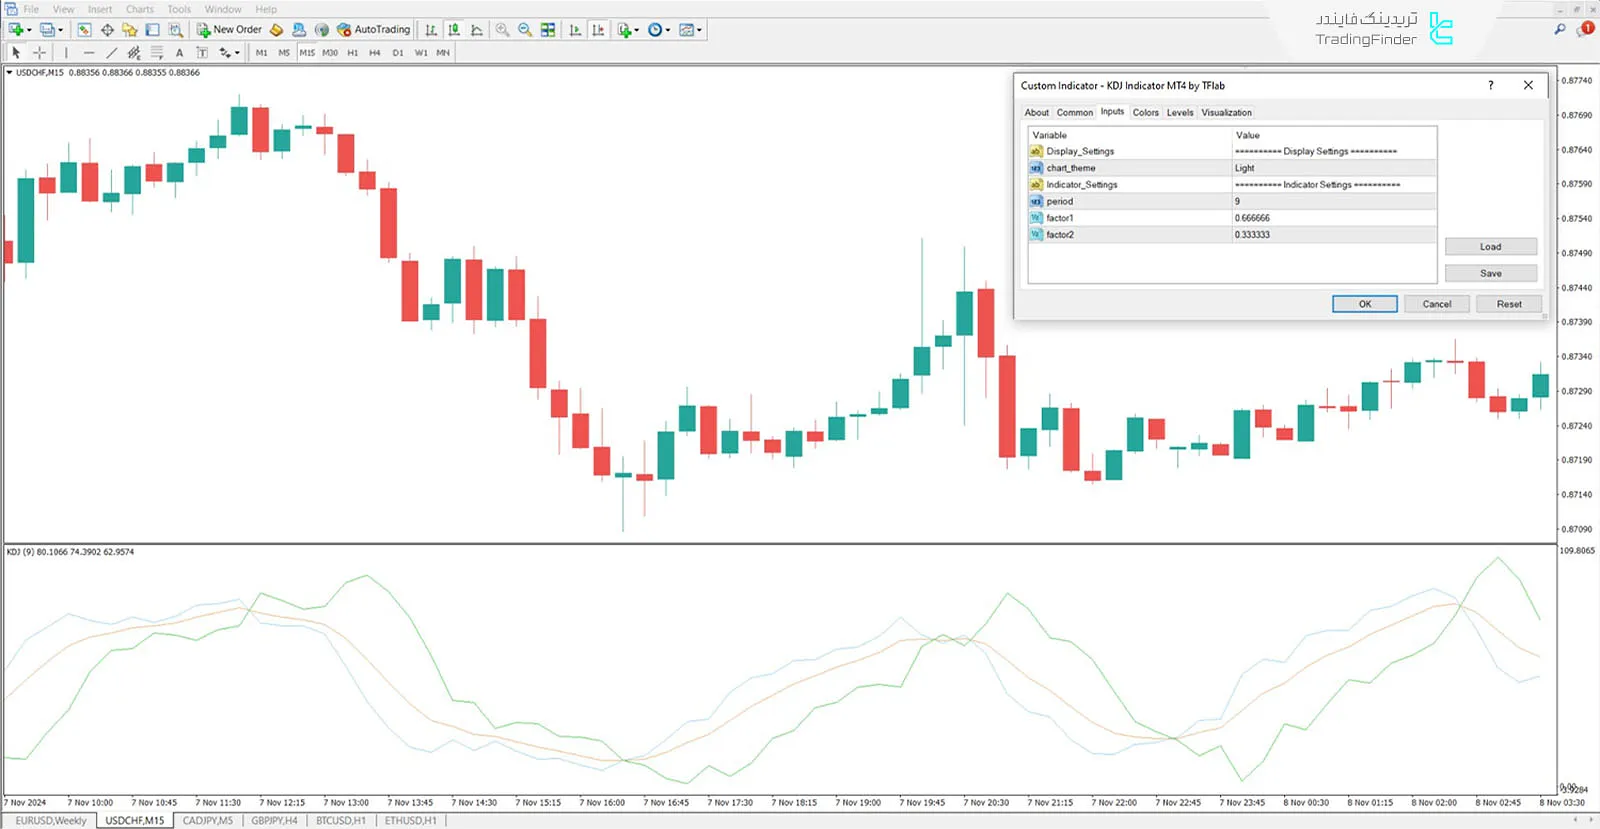1600x829 pixels.
Task: Click the Zoom In magnifier icon
Action: (x=502, y=30)
